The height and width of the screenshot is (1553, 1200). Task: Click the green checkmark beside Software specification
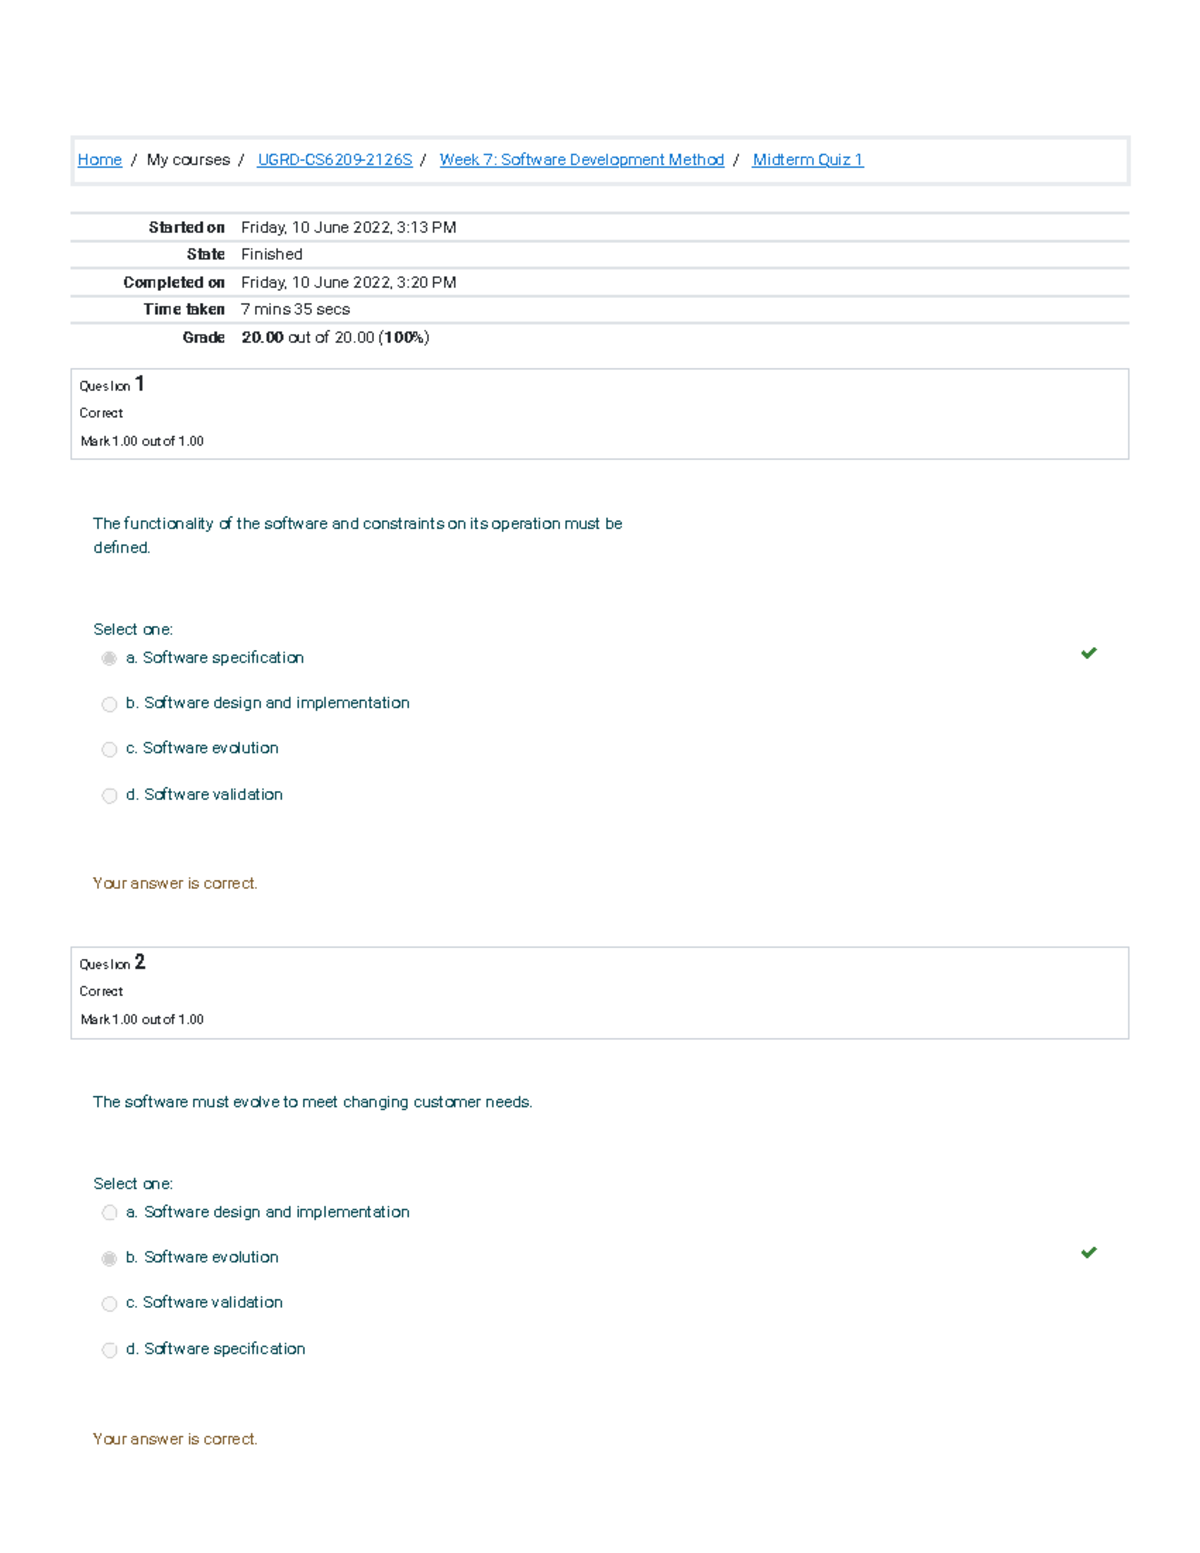click(x=1089, y=654)
